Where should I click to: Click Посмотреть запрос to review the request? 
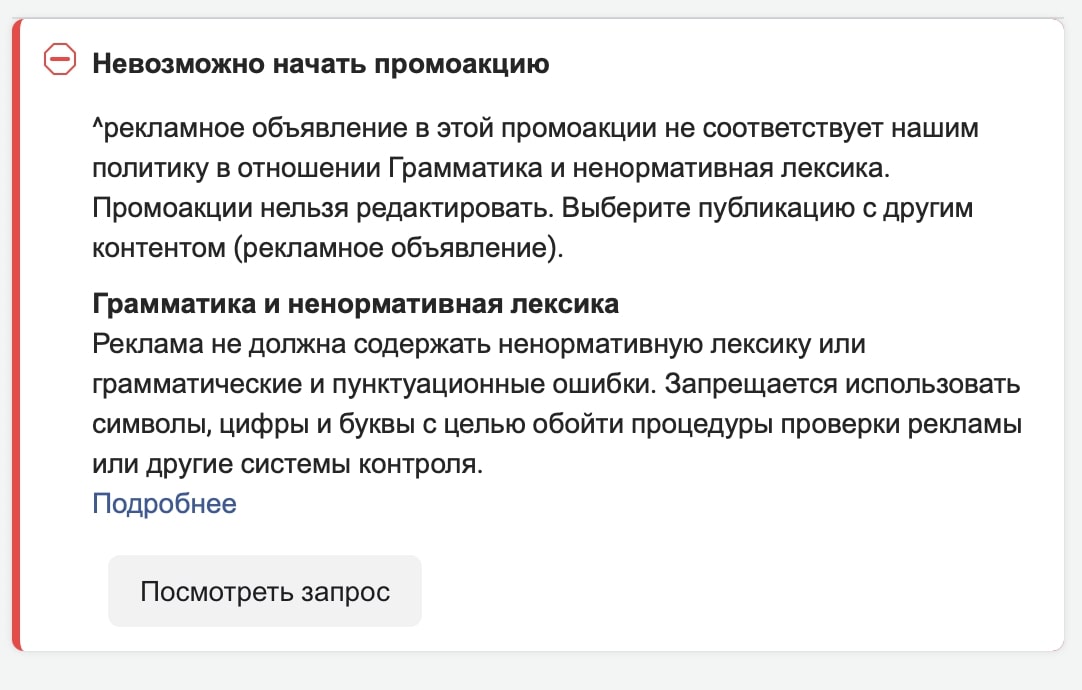pyautogui.click(x=264, y=591)
